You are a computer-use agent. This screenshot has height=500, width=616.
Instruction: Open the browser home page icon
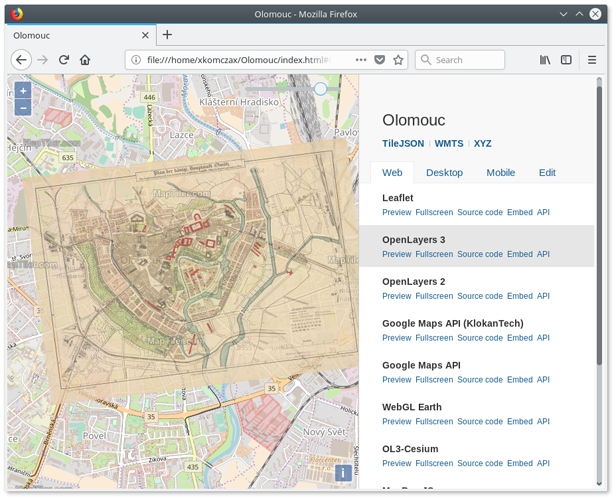(85, 60)
